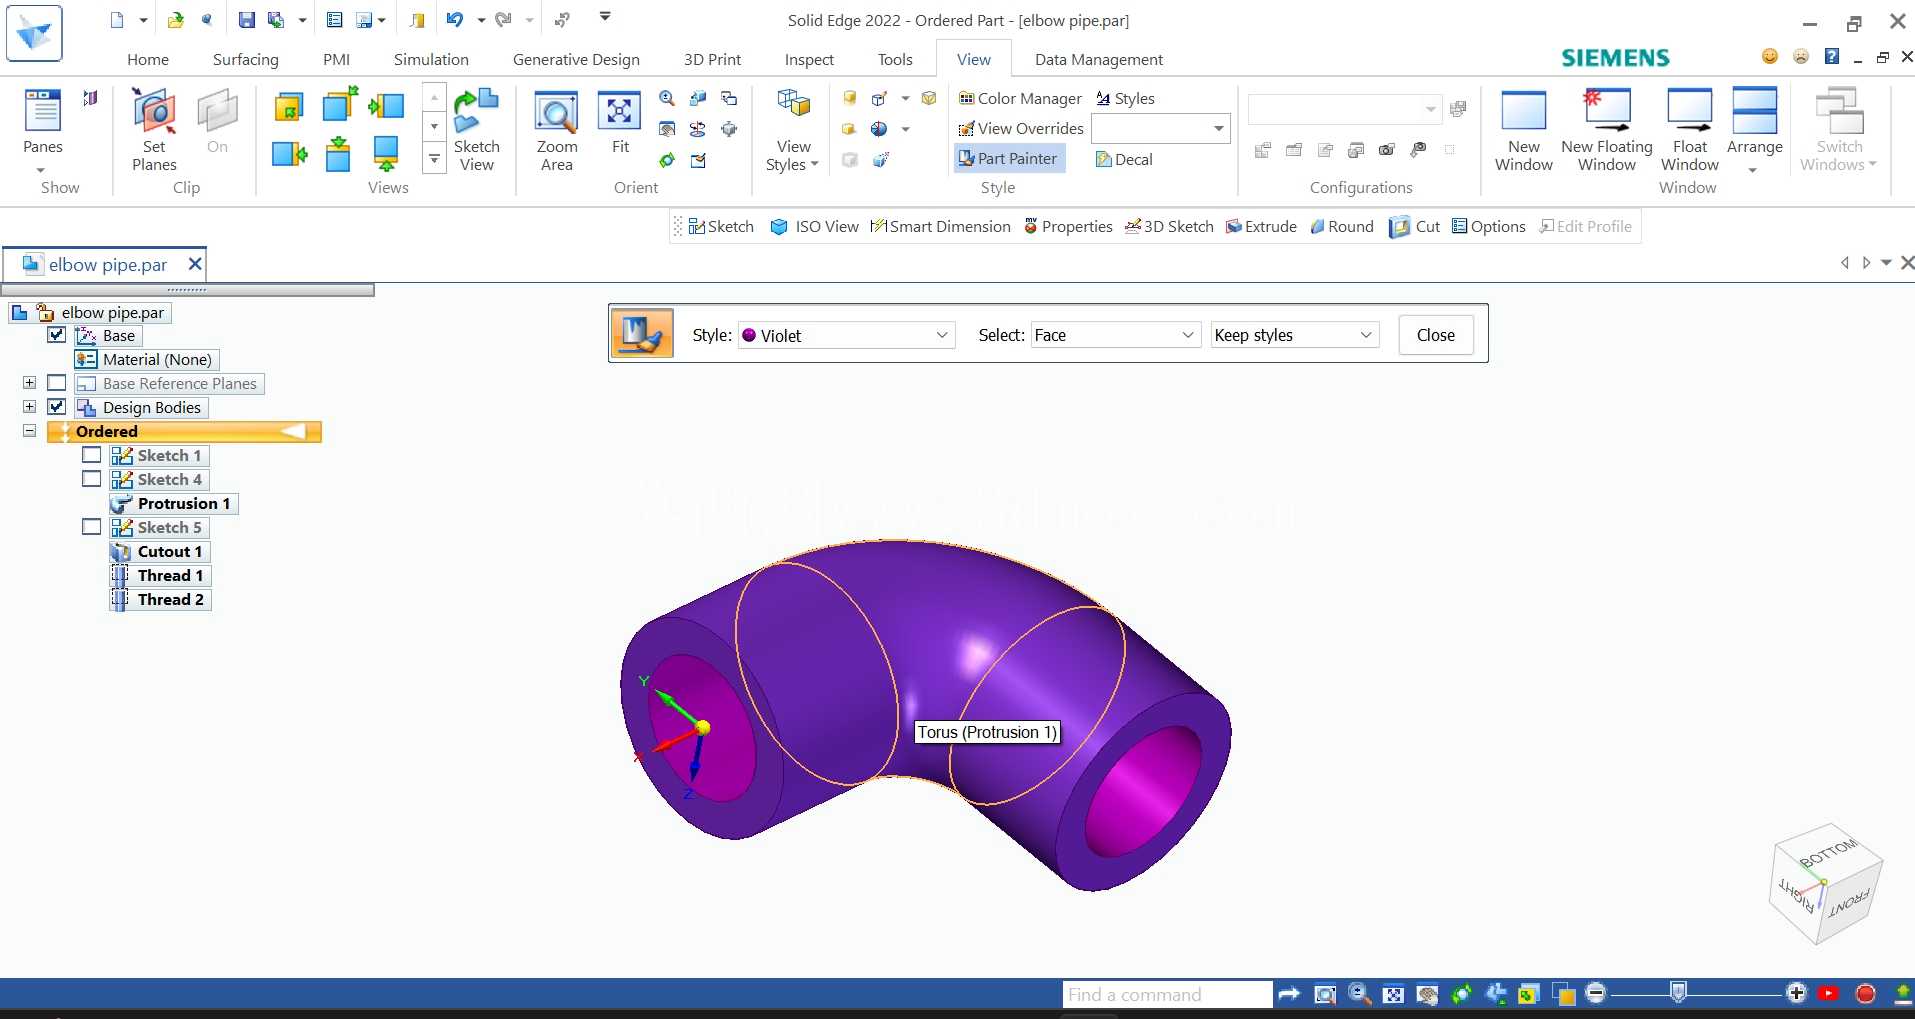Viewport: 1915px width, 1019px height.
Task: Close the elbow pipe.par document tab
Action: click(x=195, y=264)
